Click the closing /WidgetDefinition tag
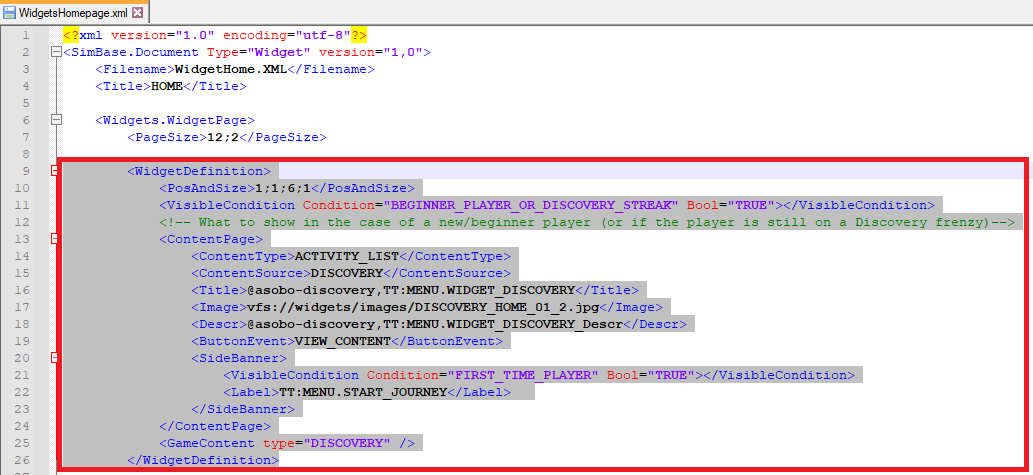This screenshot has width=1033, height=475. pos(202,460)
